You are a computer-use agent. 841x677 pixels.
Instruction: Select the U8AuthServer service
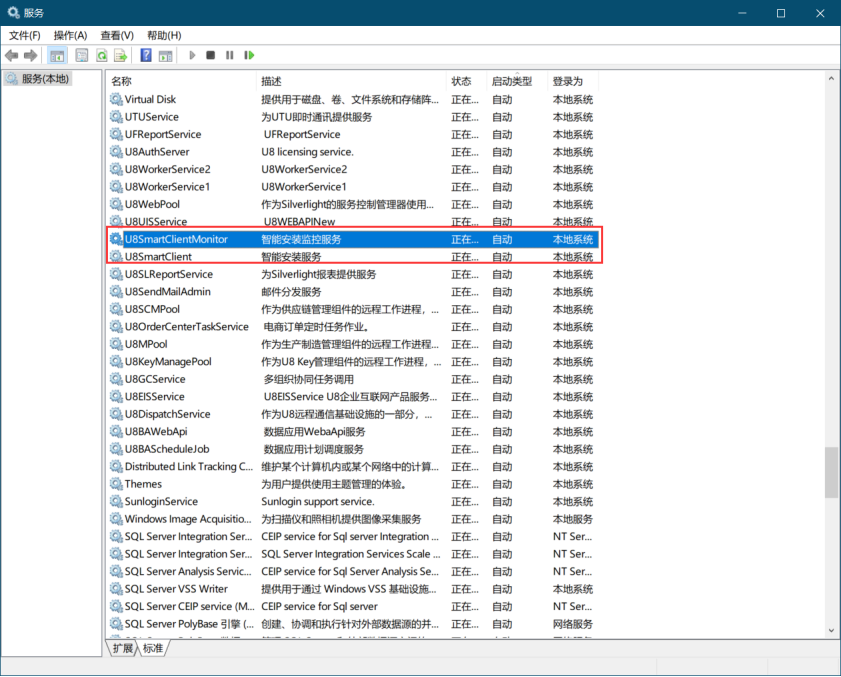(353, 152)
